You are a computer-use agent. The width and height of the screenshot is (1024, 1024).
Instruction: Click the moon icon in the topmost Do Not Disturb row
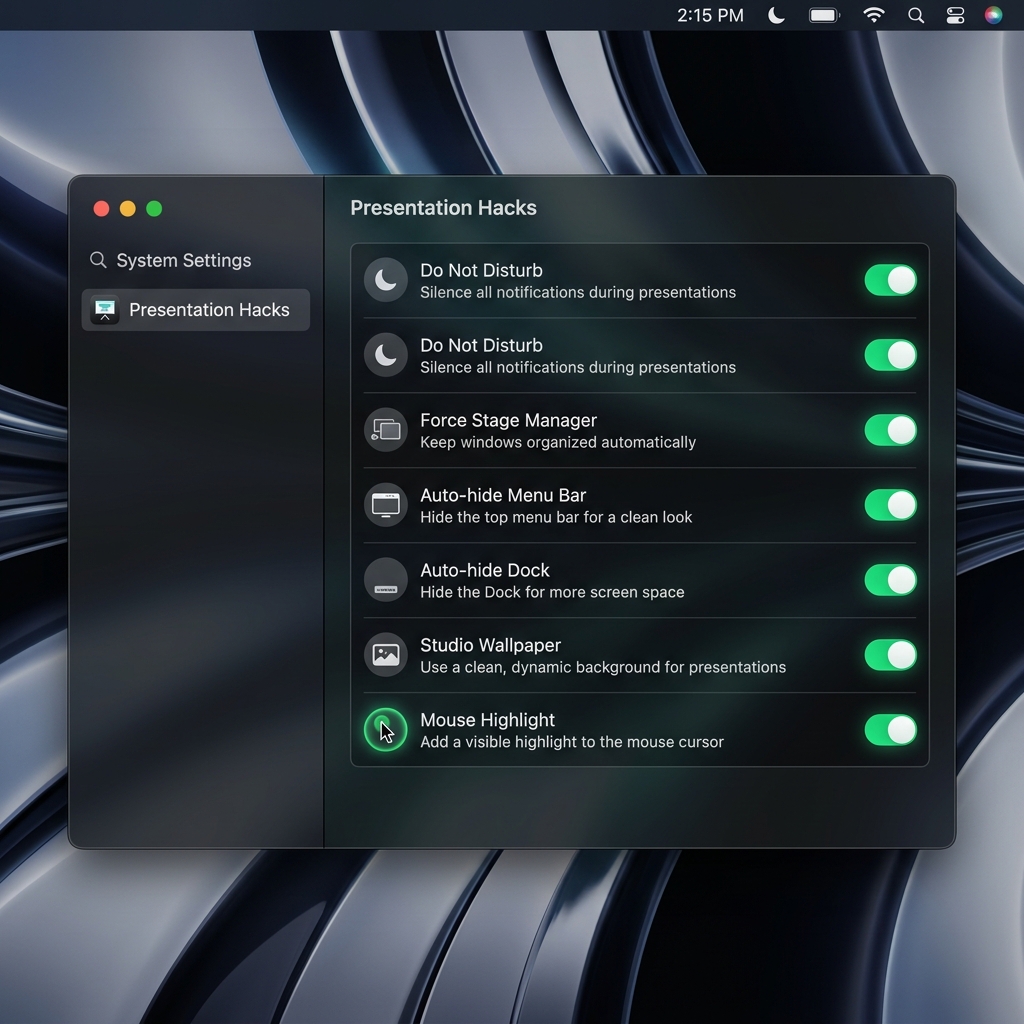385,280
